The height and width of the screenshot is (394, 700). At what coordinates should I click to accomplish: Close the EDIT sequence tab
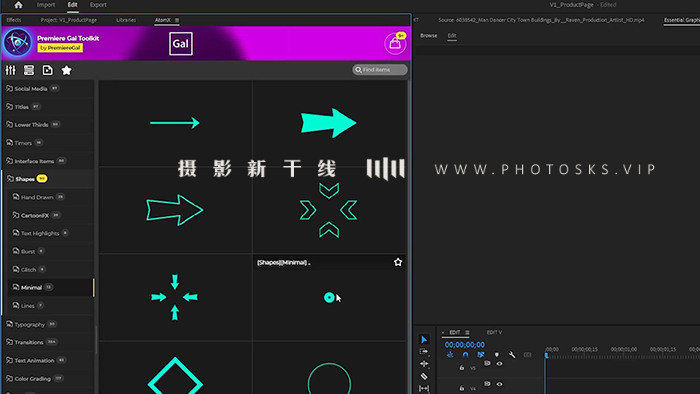pos(443,332)
